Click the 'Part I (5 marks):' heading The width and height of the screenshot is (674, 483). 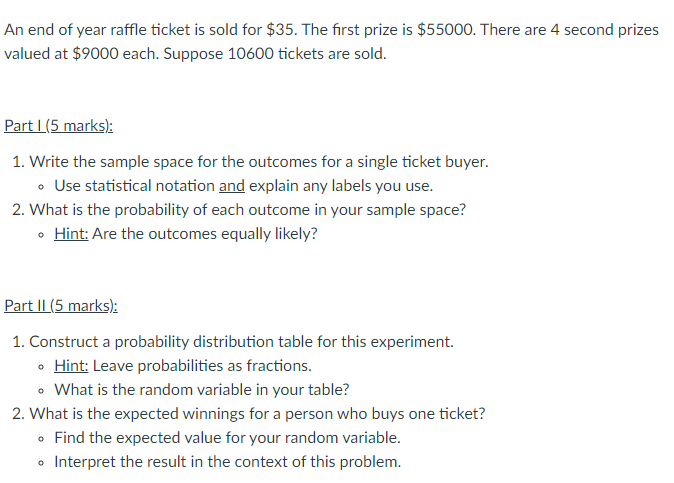coord(58,125)
